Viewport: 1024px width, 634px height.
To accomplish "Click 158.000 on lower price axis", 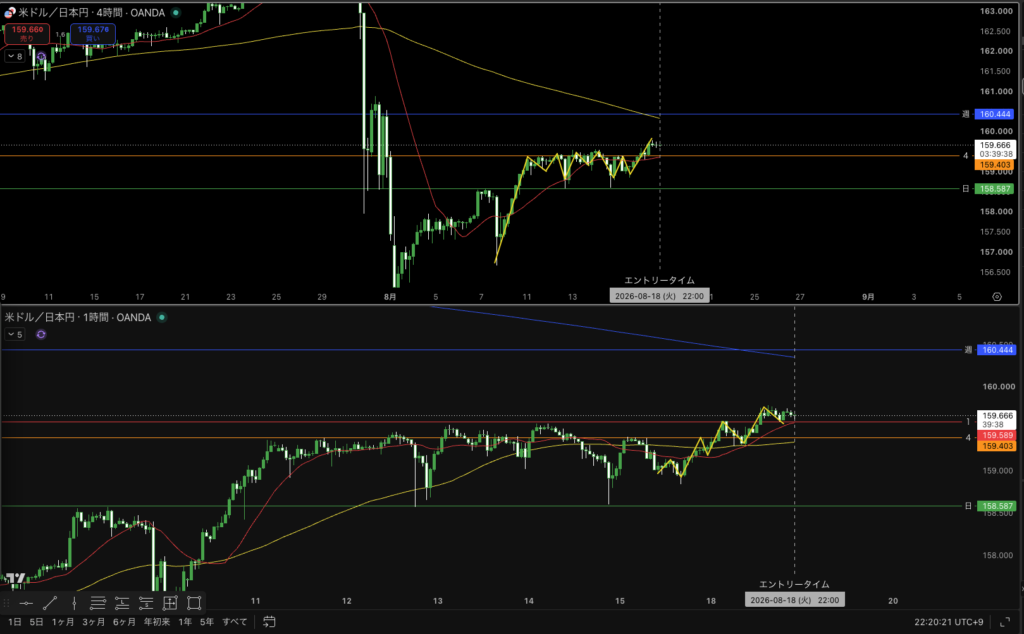I will (998, 556).
